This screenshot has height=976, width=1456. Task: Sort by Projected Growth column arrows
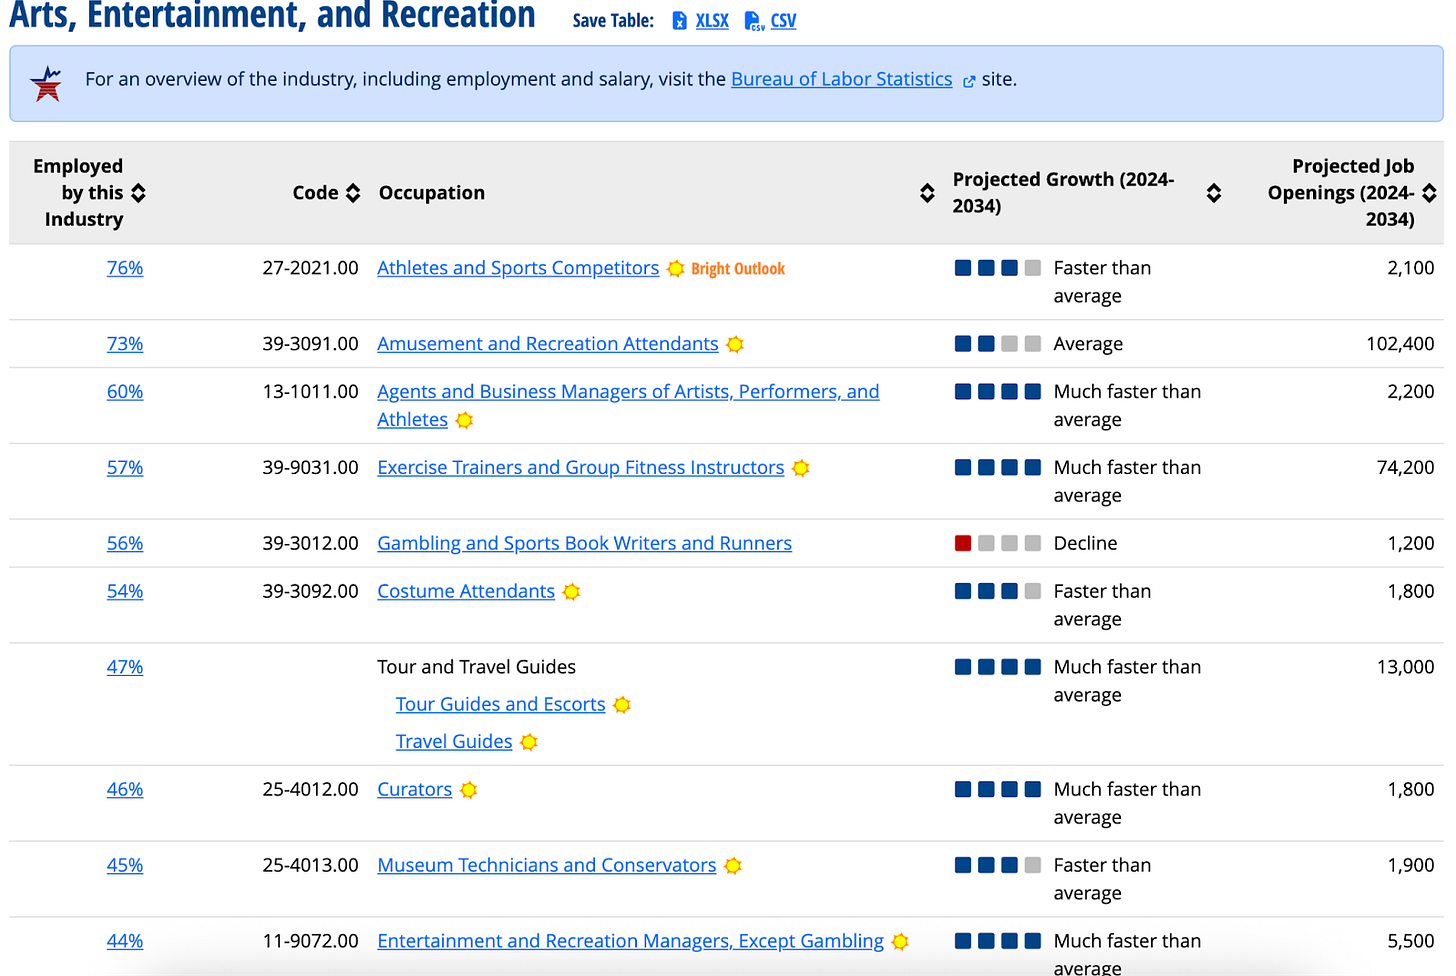tap(1214, 193)
